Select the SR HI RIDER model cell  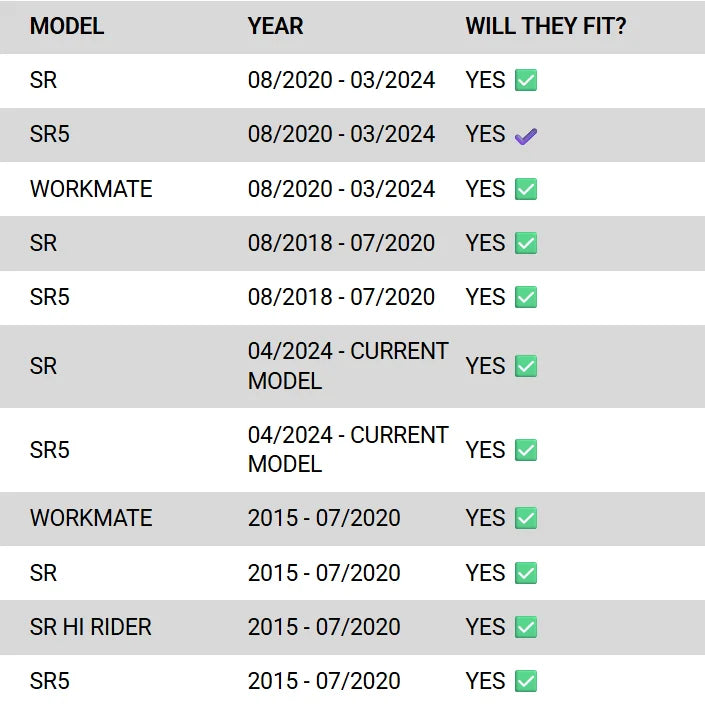click(x=91, y=627)
